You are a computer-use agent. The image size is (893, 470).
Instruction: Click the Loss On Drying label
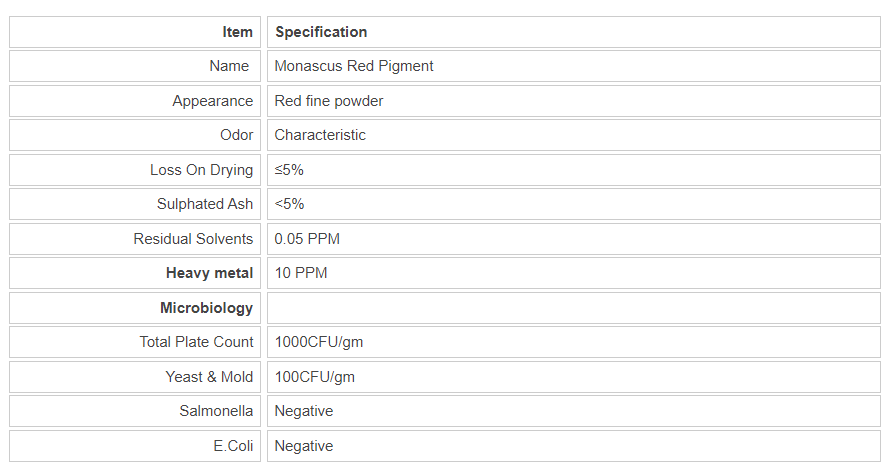201,170
